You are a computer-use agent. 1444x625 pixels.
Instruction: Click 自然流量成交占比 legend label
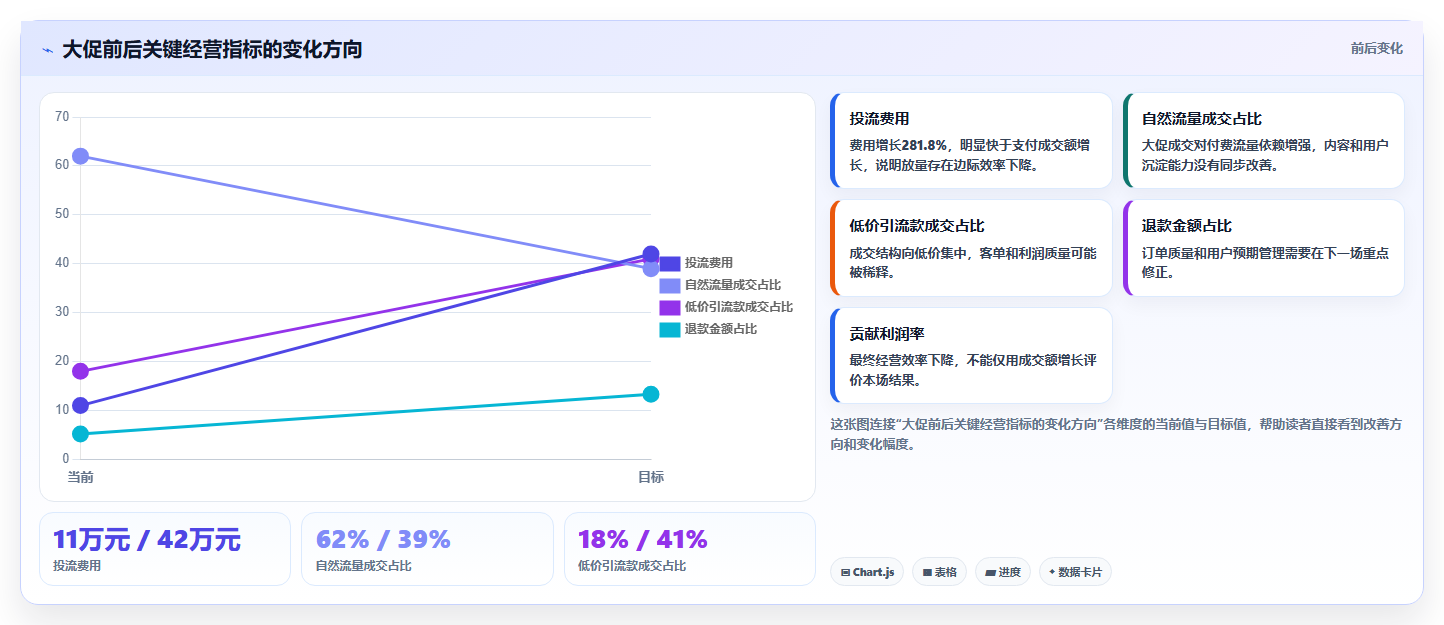pyautogui.click(x=733, y=285)
